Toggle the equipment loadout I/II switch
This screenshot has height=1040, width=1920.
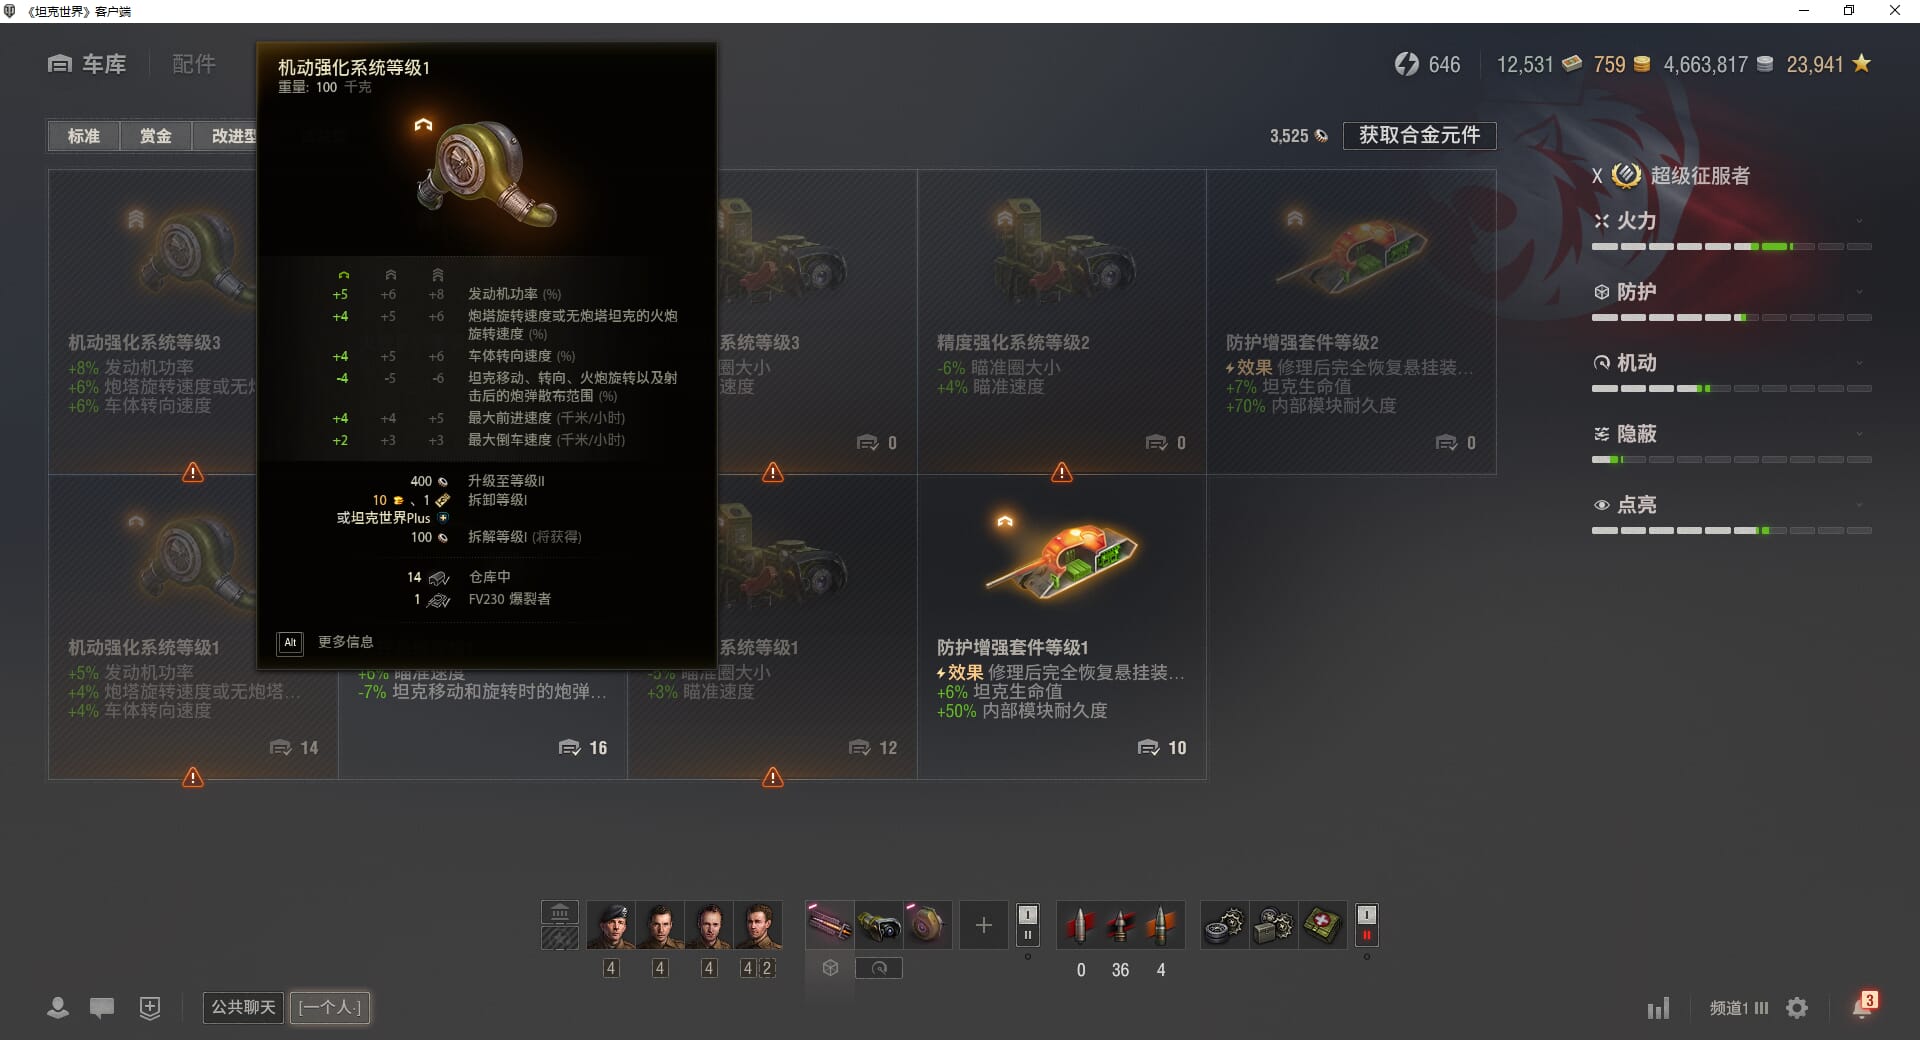[x=1027, y=925]
